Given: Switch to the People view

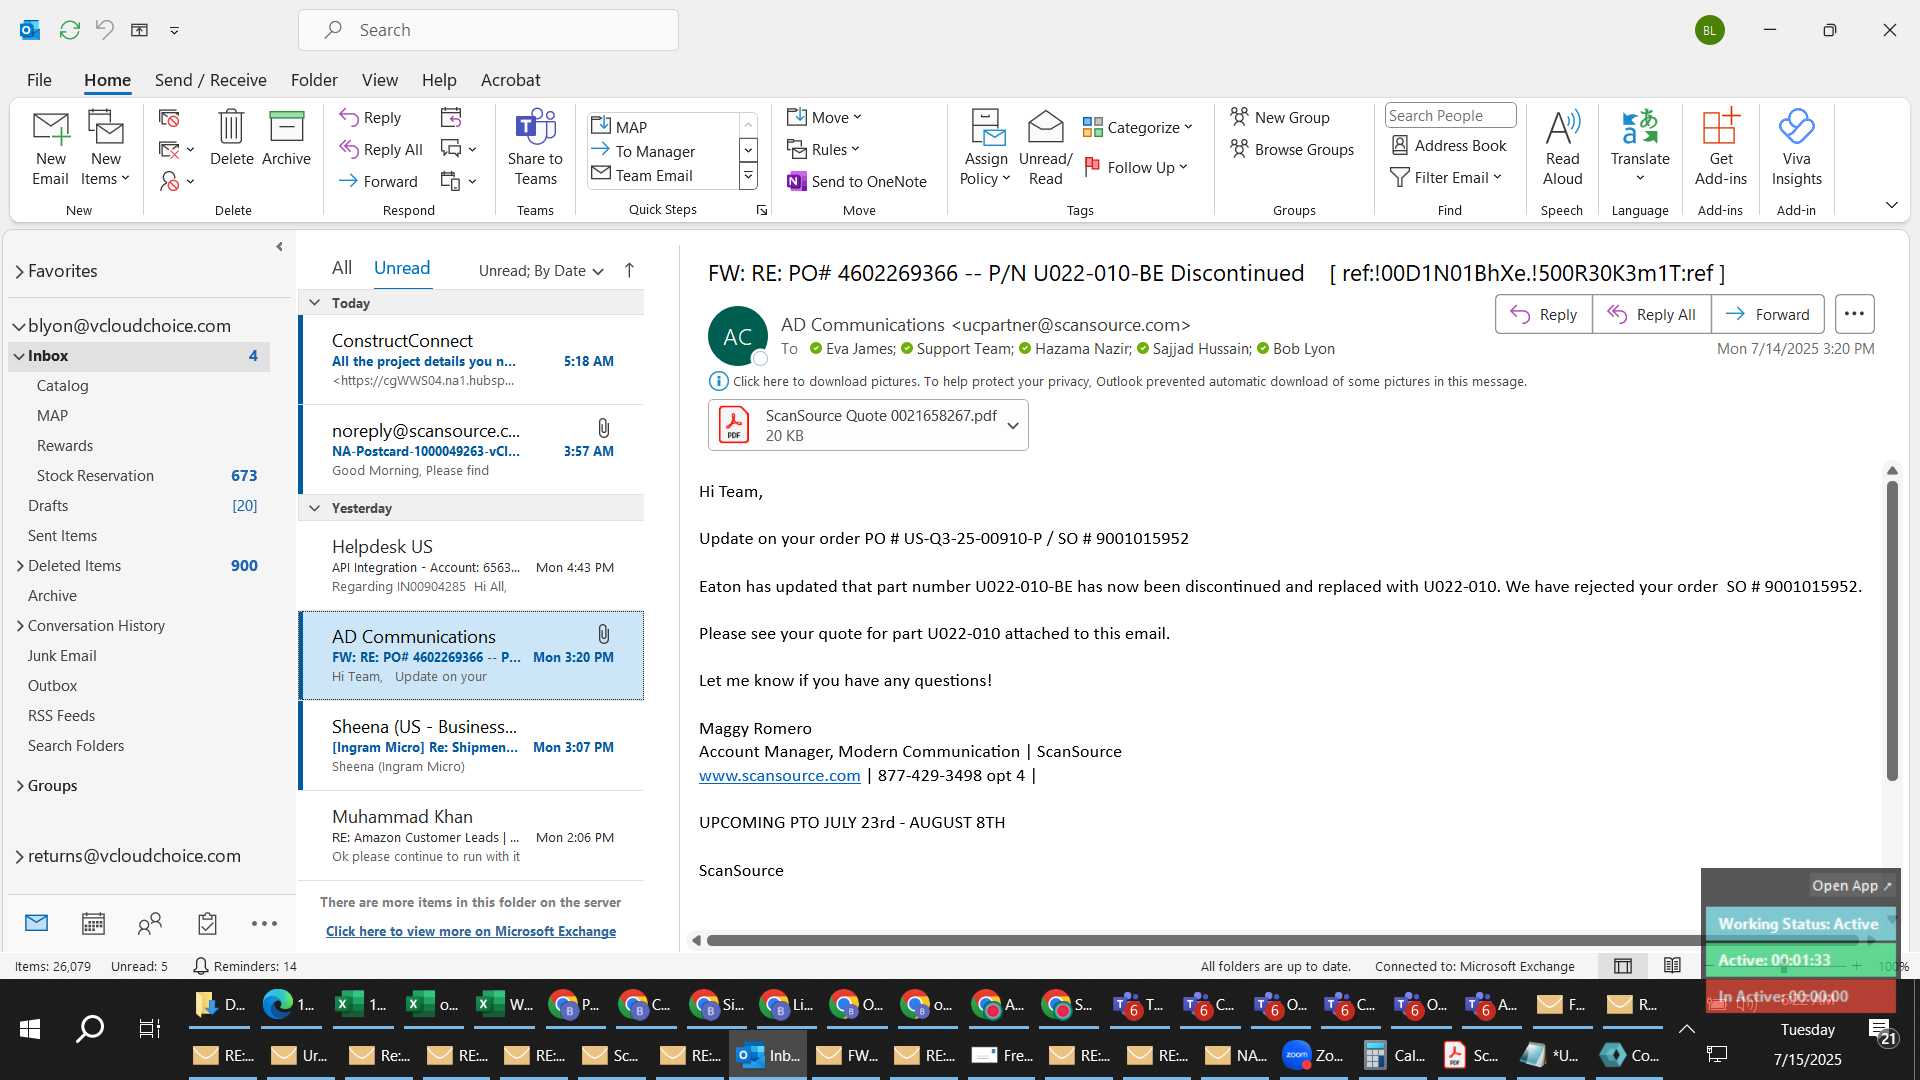Looking at the screenshot, I should 150,923.
